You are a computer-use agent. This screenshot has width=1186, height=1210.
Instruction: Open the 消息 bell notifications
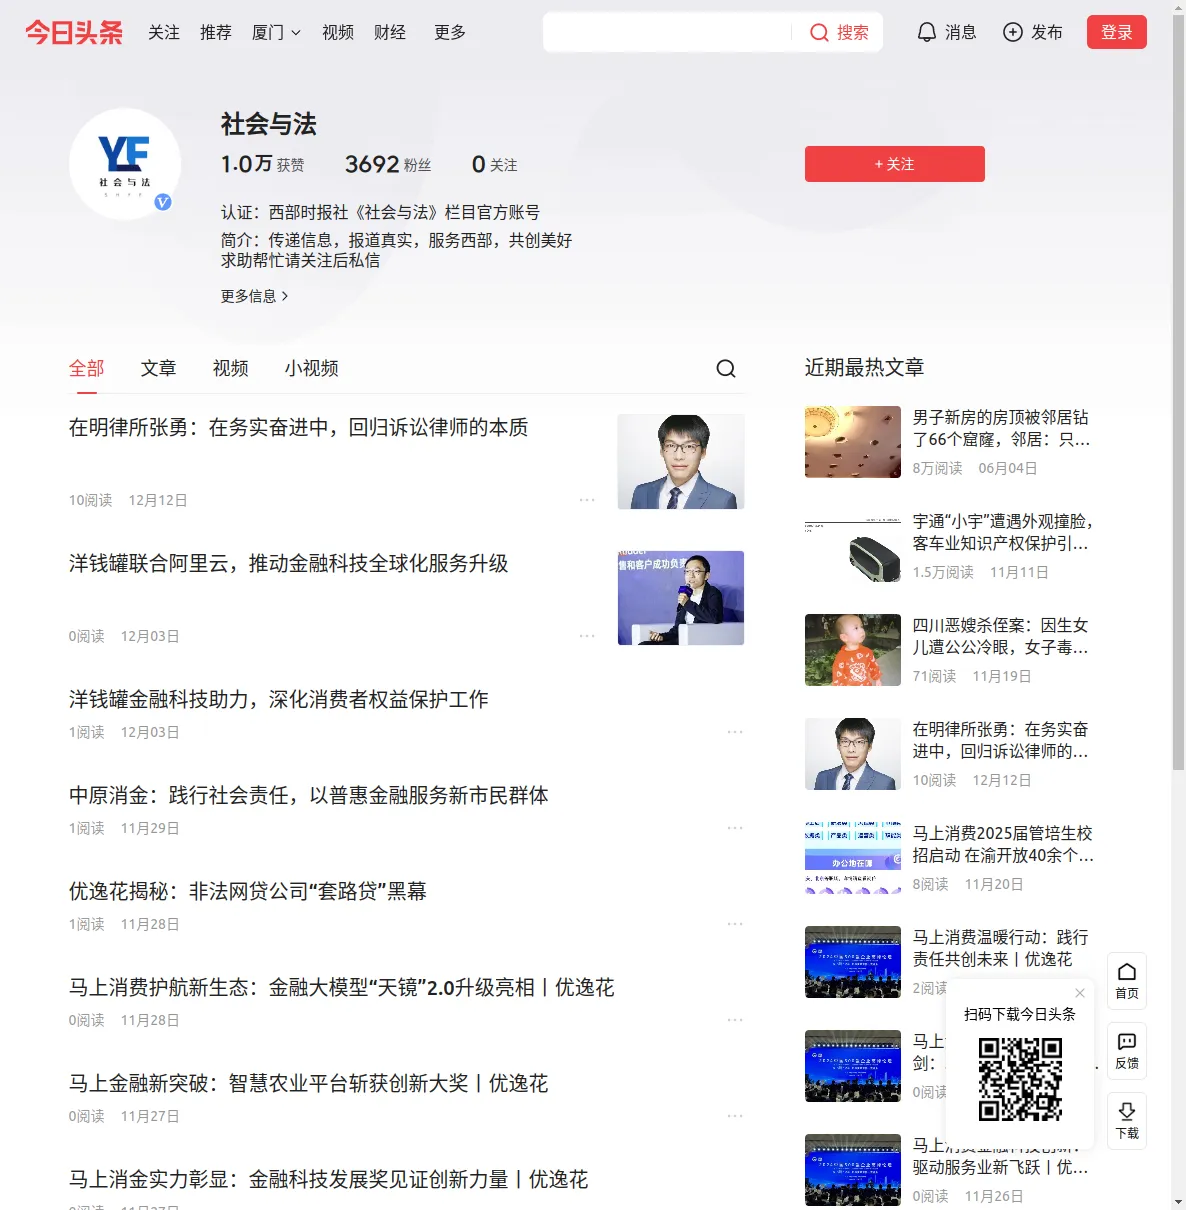point(946,32)
